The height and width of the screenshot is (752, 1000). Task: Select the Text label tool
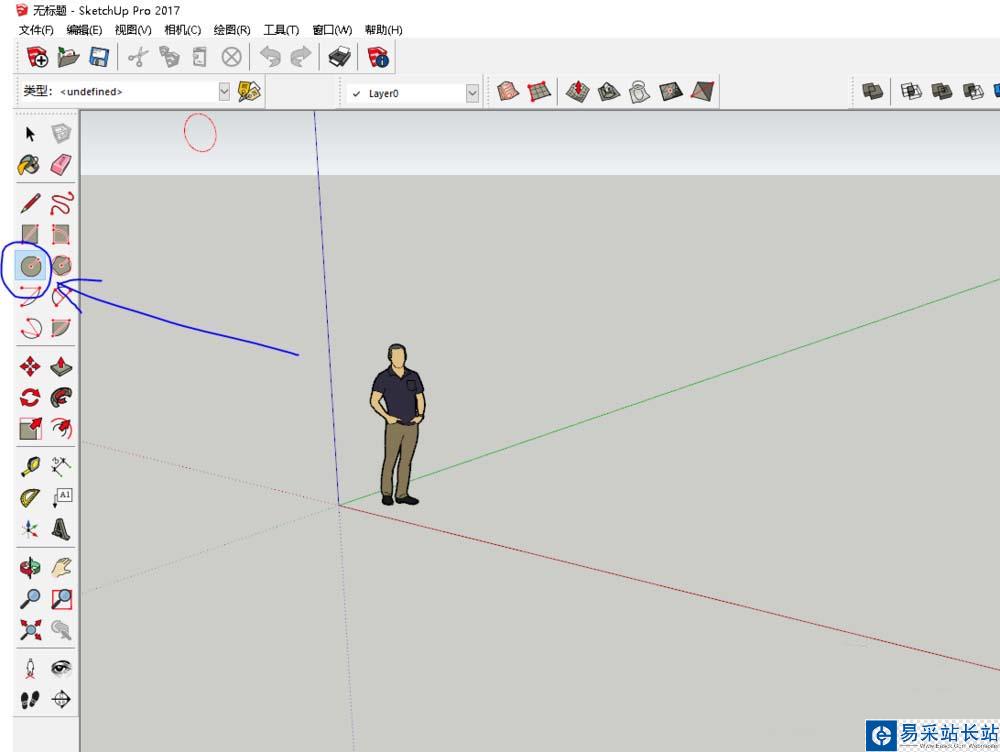pyautogui.click(x=62, y=498)
